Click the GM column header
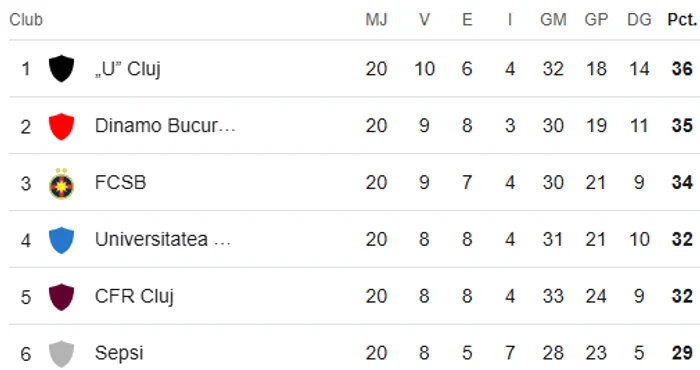The image size is (700, 370). (553, 20)
